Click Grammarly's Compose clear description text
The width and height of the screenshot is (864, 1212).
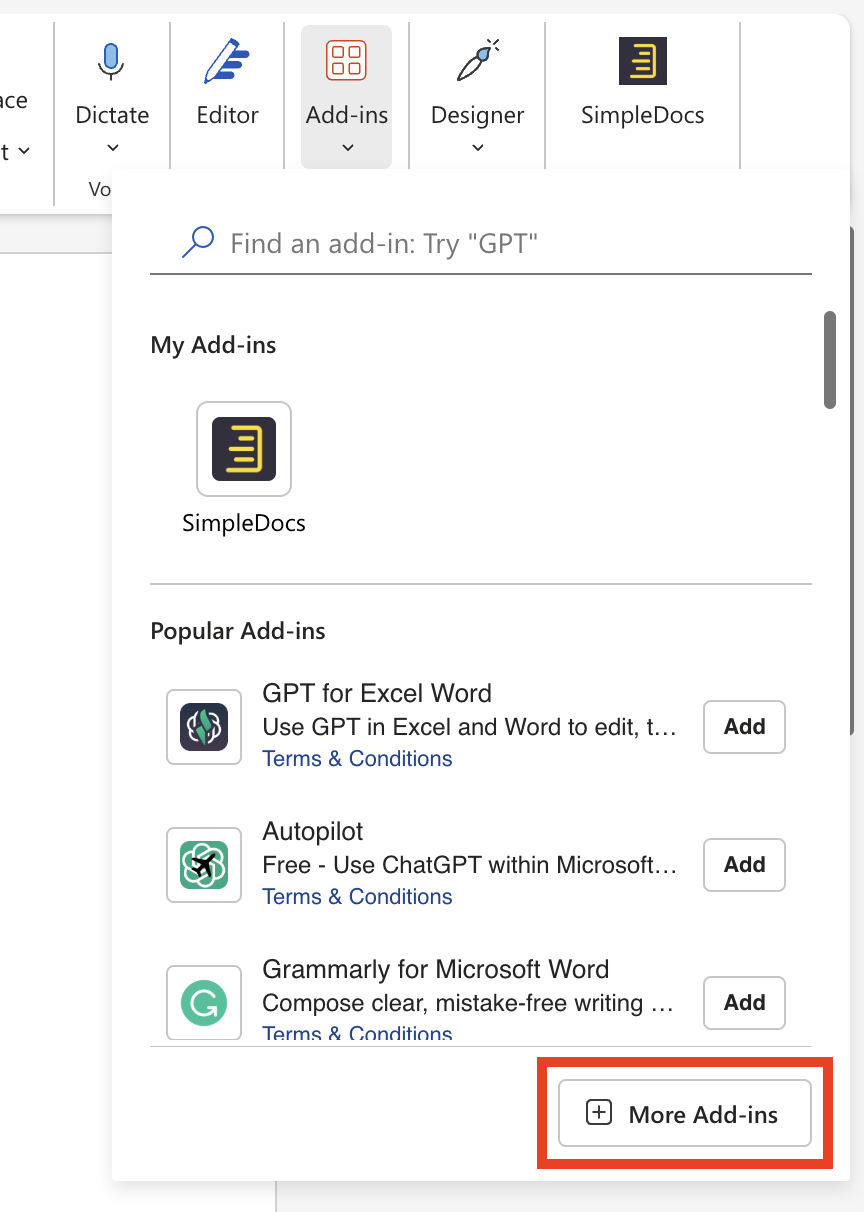point(468,1003)
